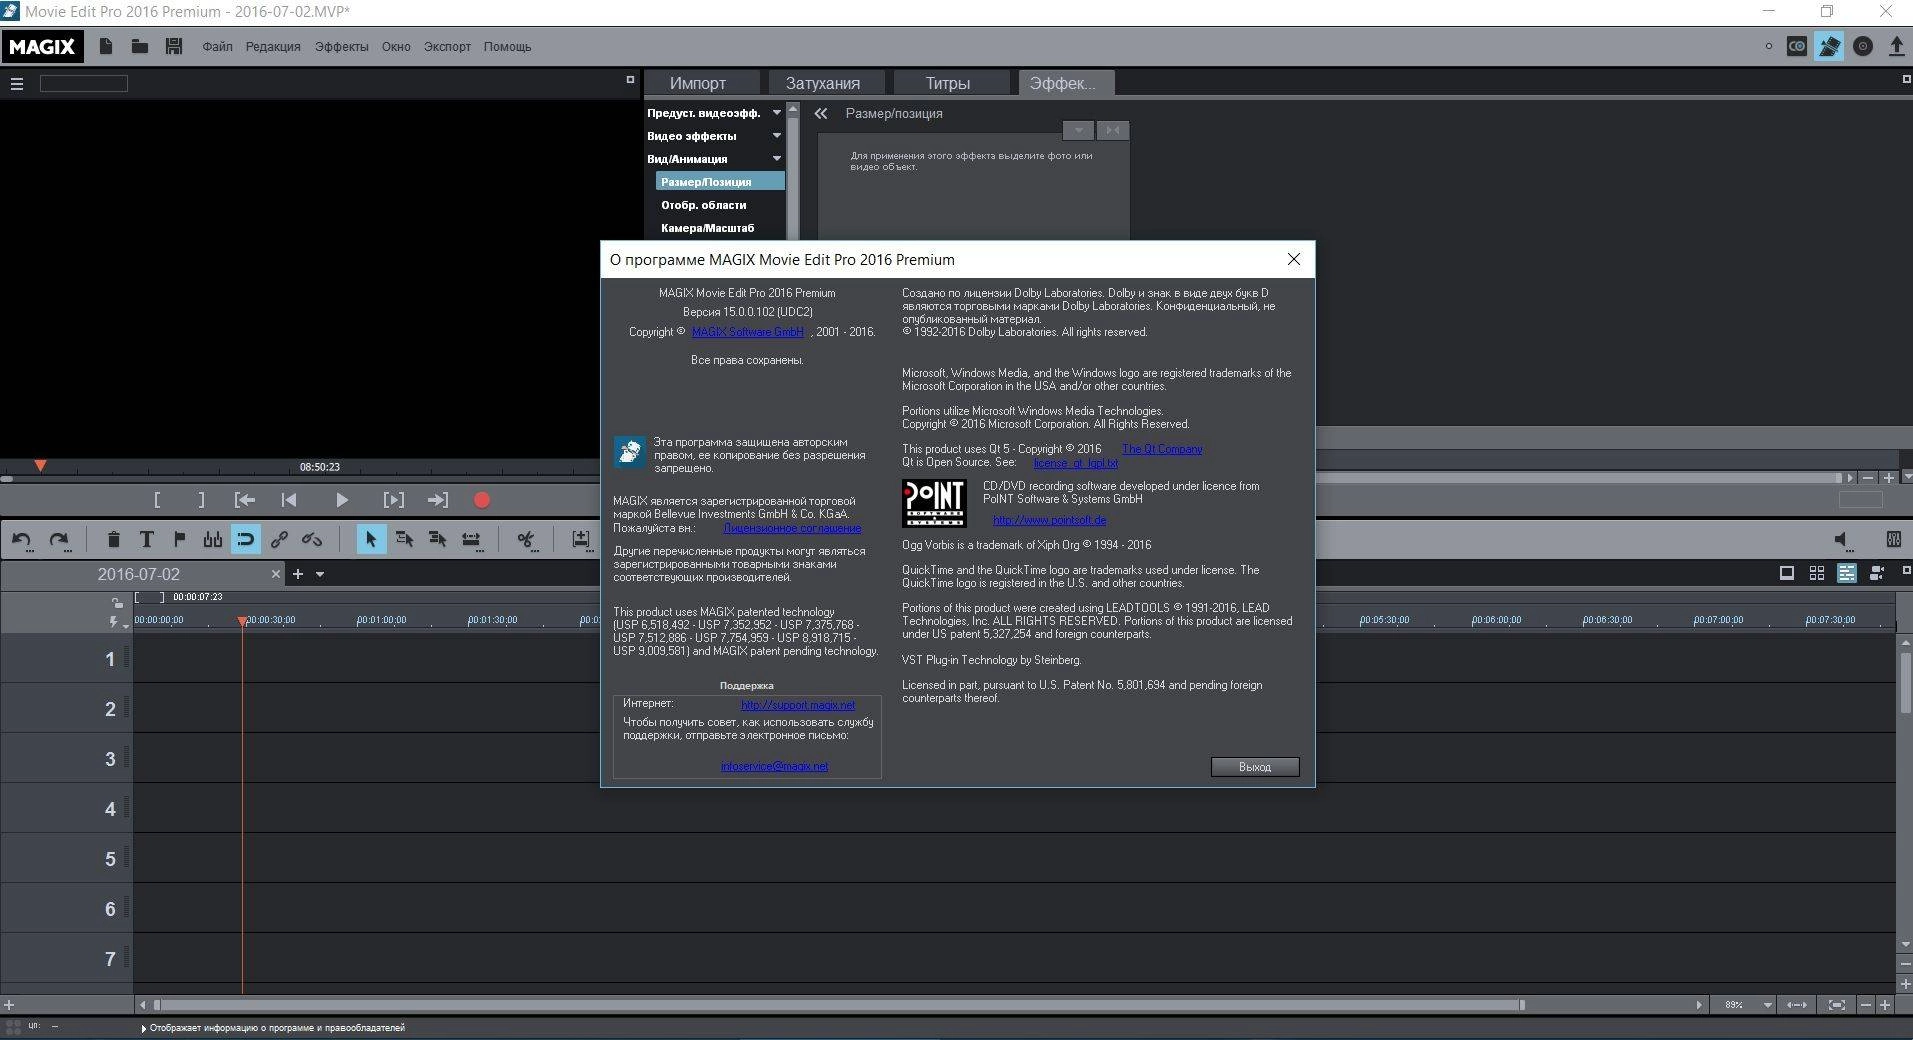Click the stretch objects tool icon
This screenshot has height=1040, width=1913.
coord(471,540)
